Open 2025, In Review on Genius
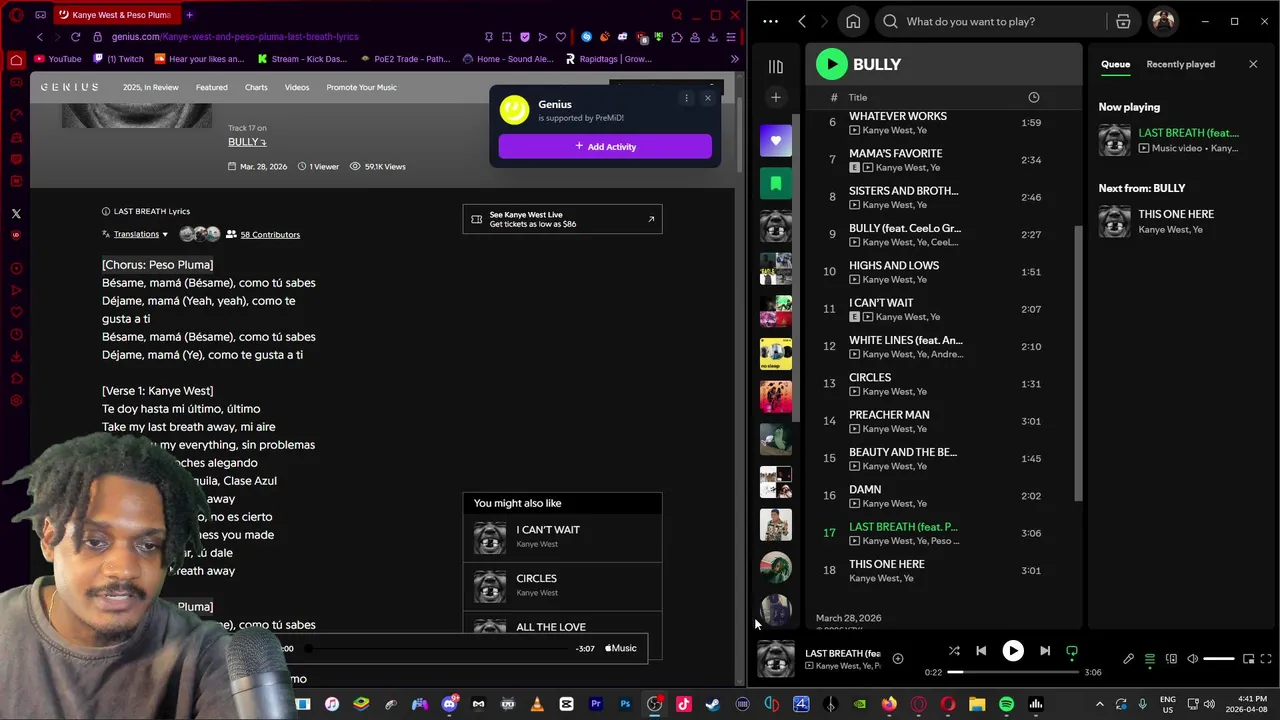The image size is (1280, 720). pyautogui.click(x=150, y=87)
